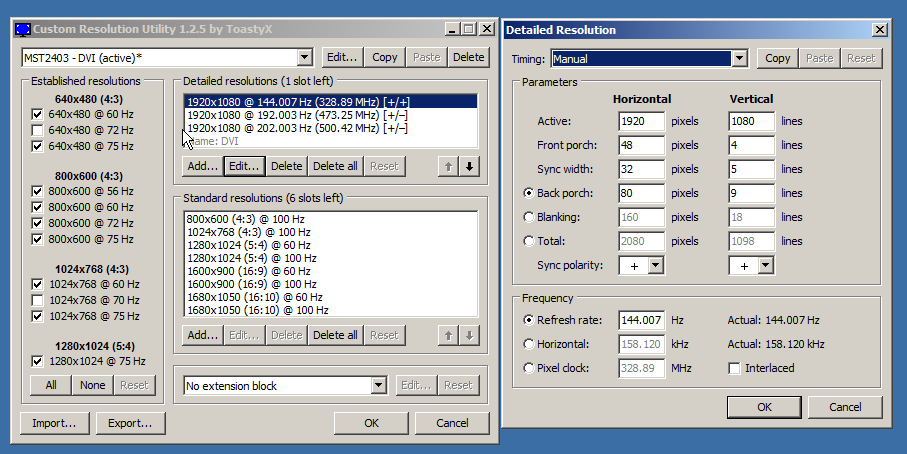Enable the 640x480 @ 72 Hz checkbox
Image resolution: width=907 pixels, height=454 pixels.
click(x=37, y=130)
